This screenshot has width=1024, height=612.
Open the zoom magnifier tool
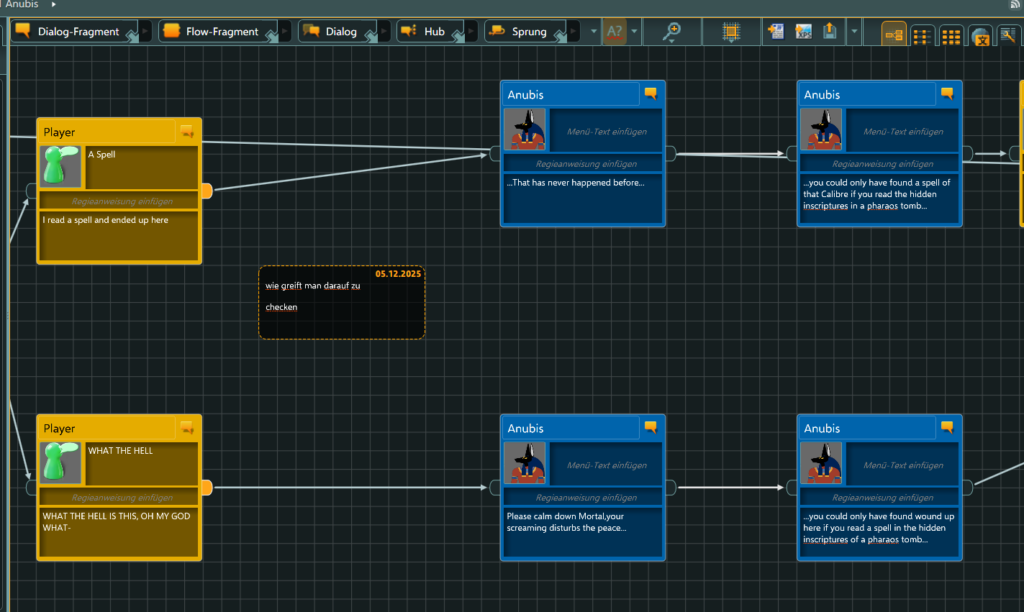point(672,32)
